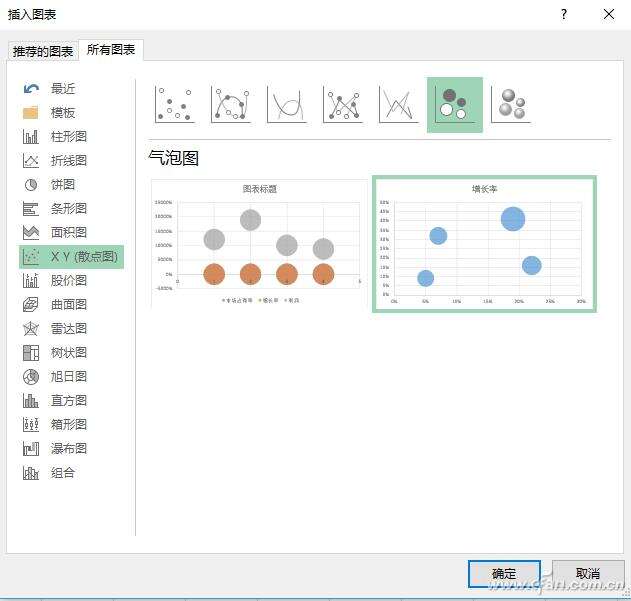Screen dimensions: 631x601
Task: Select scatter with straight lines and markers
Action: click(342, 105)
